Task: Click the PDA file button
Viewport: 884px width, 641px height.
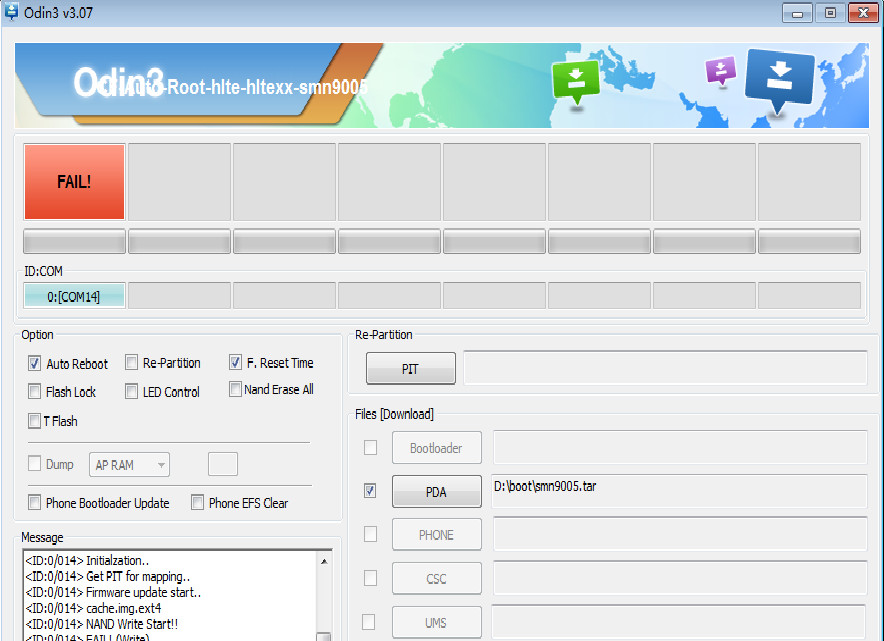Action: [x=436, y=491]
